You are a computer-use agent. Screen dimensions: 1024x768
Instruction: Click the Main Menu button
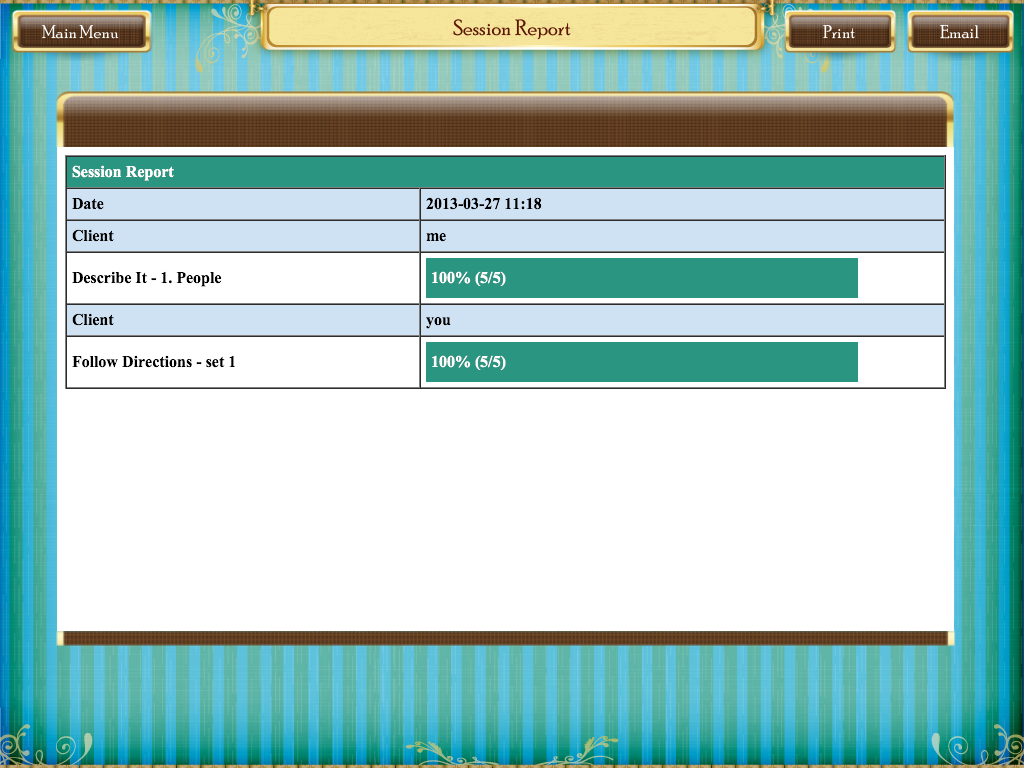[x=81, y=31]
